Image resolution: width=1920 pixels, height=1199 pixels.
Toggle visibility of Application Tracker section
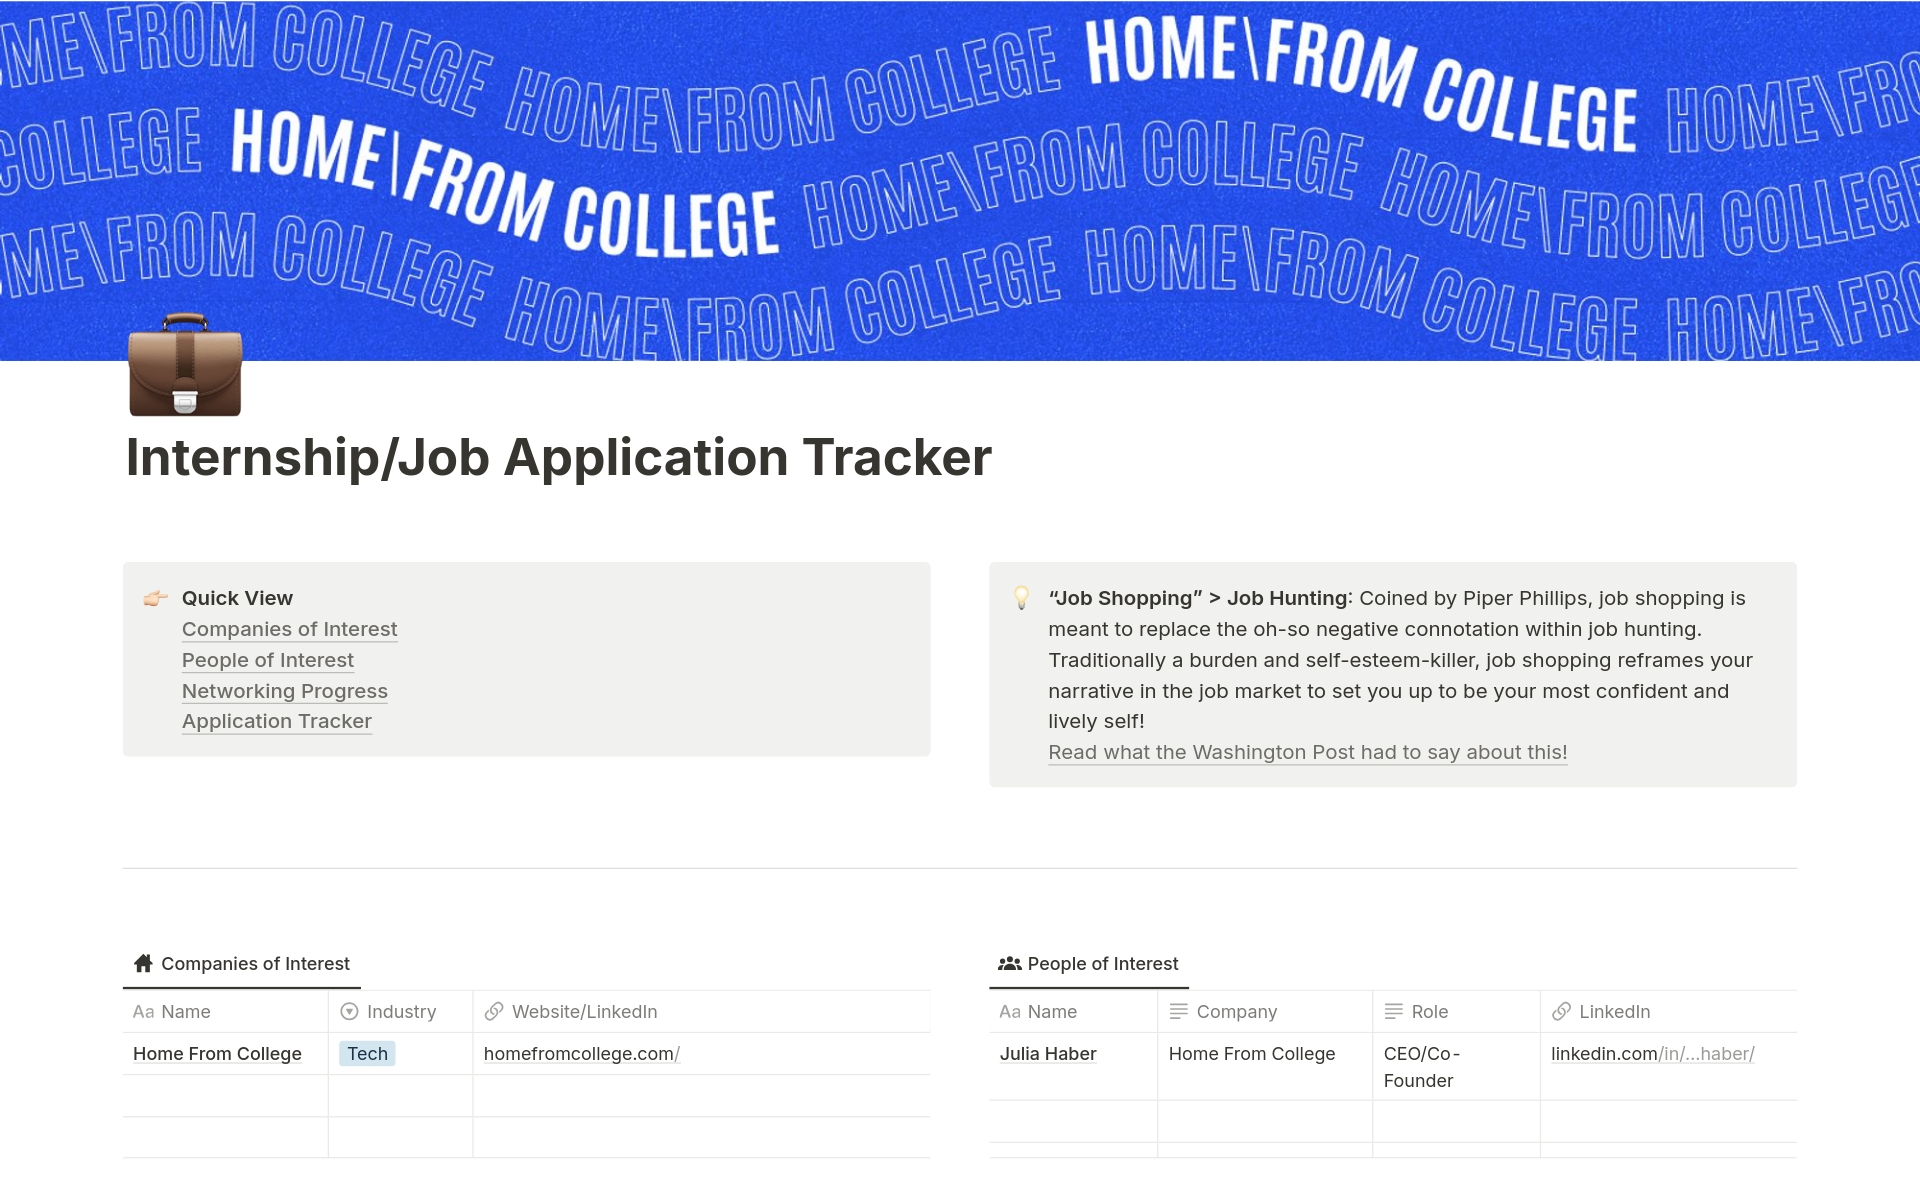[x=276, y=720]
